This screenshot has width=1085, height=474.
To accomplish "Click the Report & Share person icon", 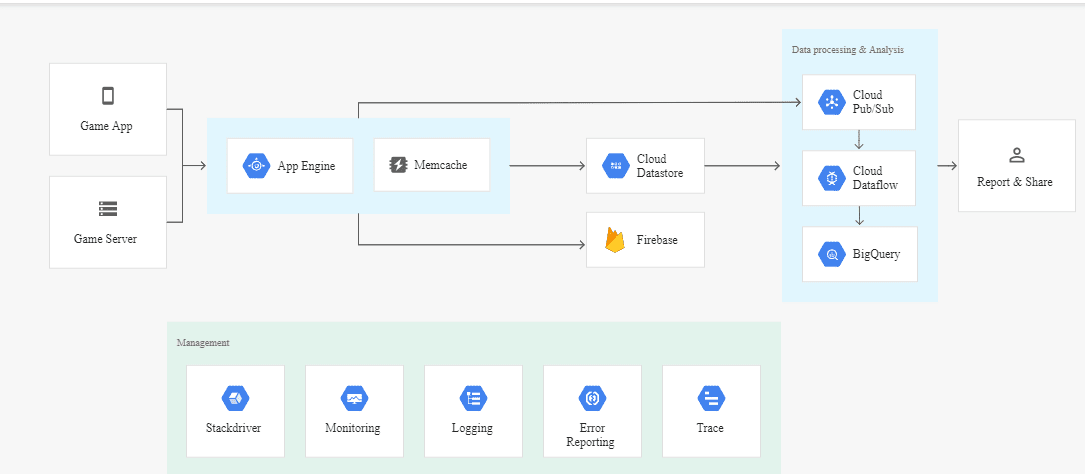I will pos(1016,155).
